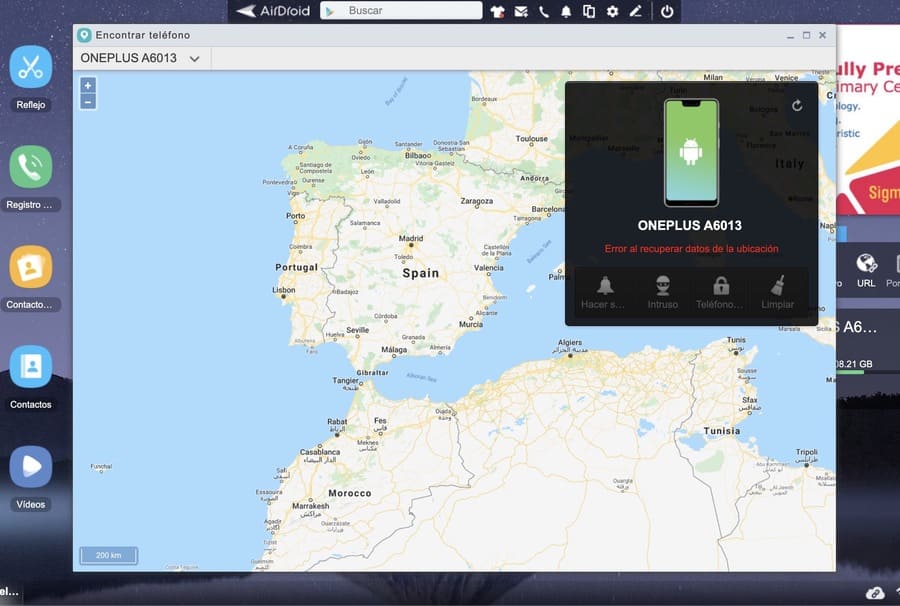Click Porto on the map
Image resolution: width=900 pixels, height=606 pixels.
coord(296,216)
